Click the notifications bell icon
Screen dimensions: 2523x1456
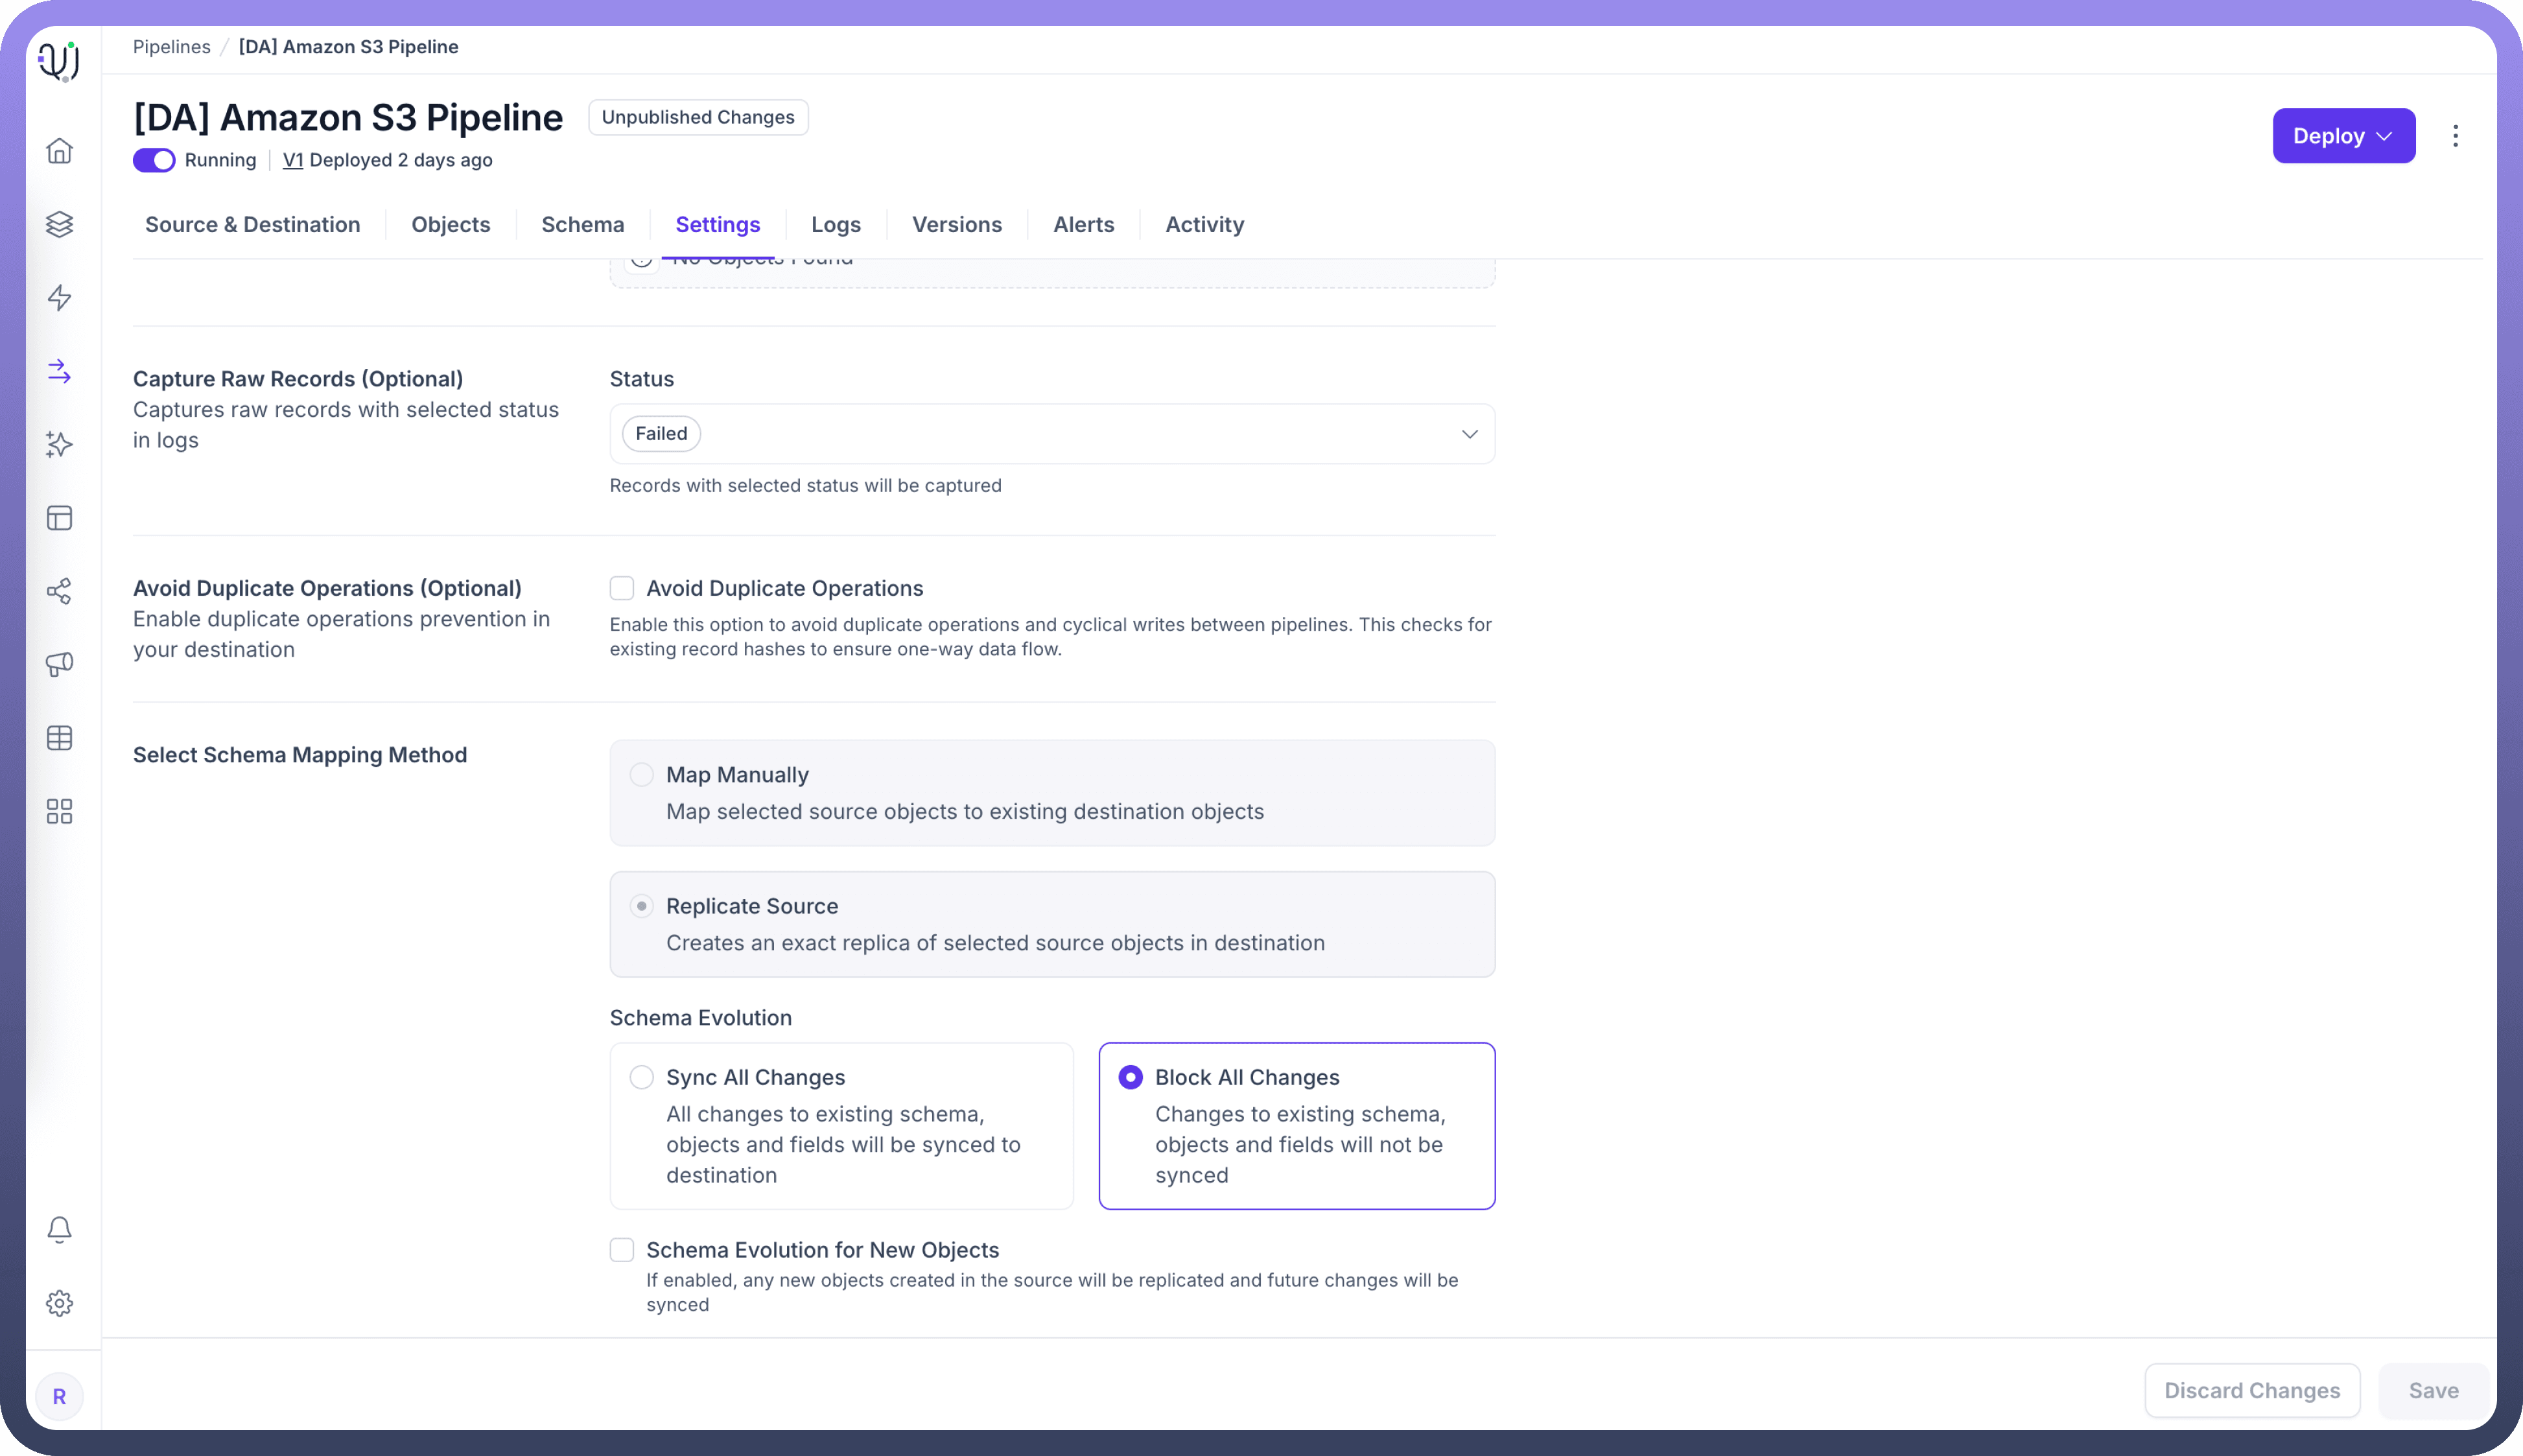click(59, 1229)
